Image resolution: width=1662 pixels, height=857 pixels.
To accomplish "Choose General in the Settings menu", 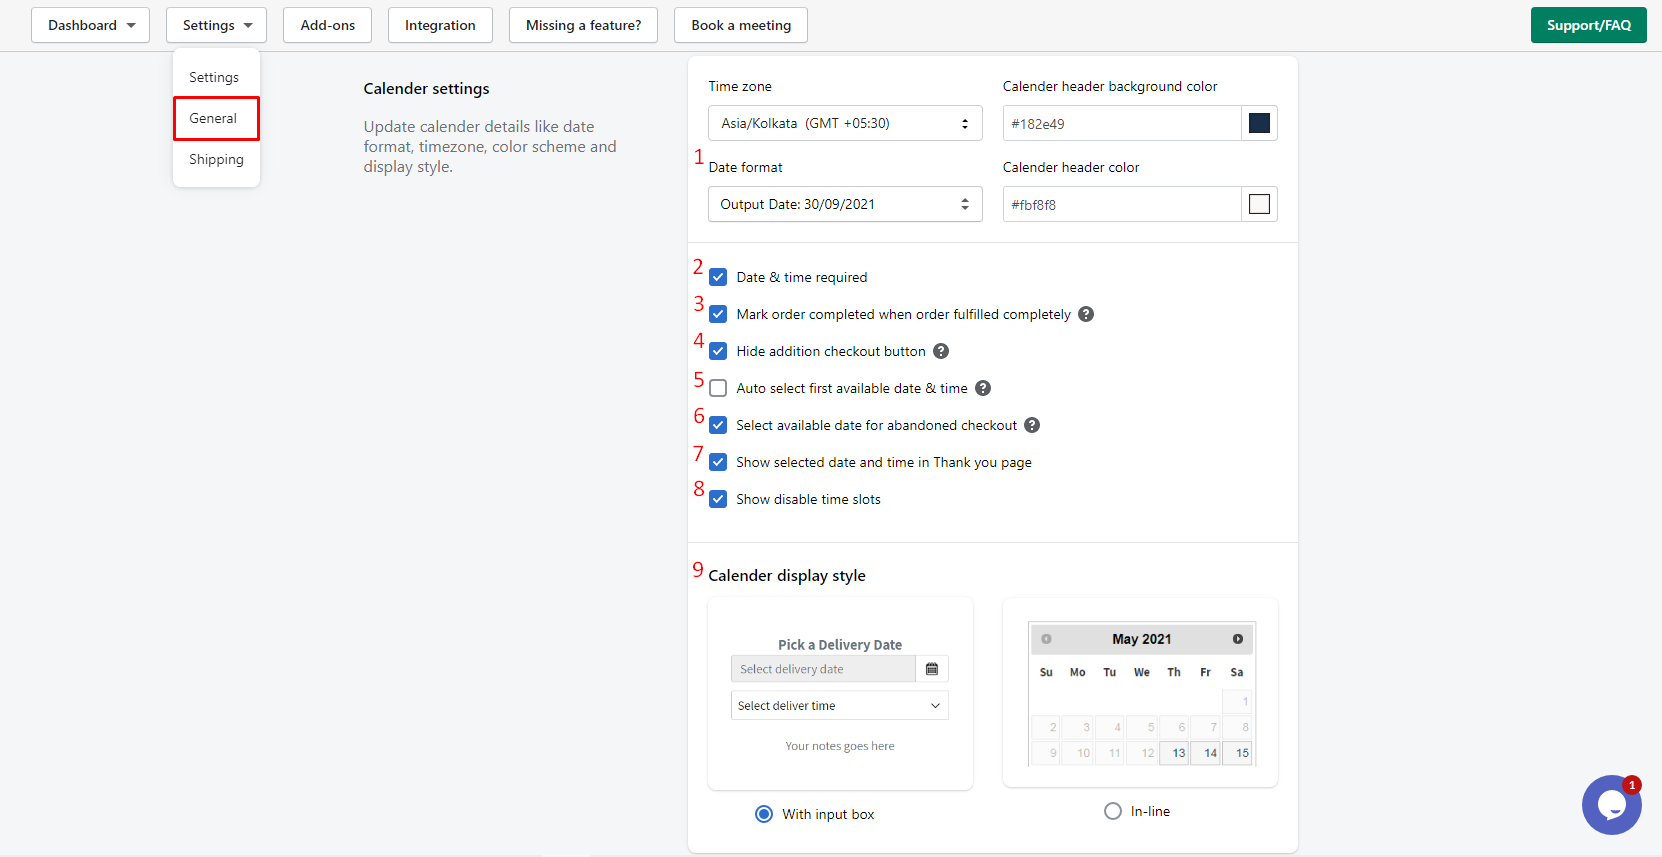I will coord(216,118).
